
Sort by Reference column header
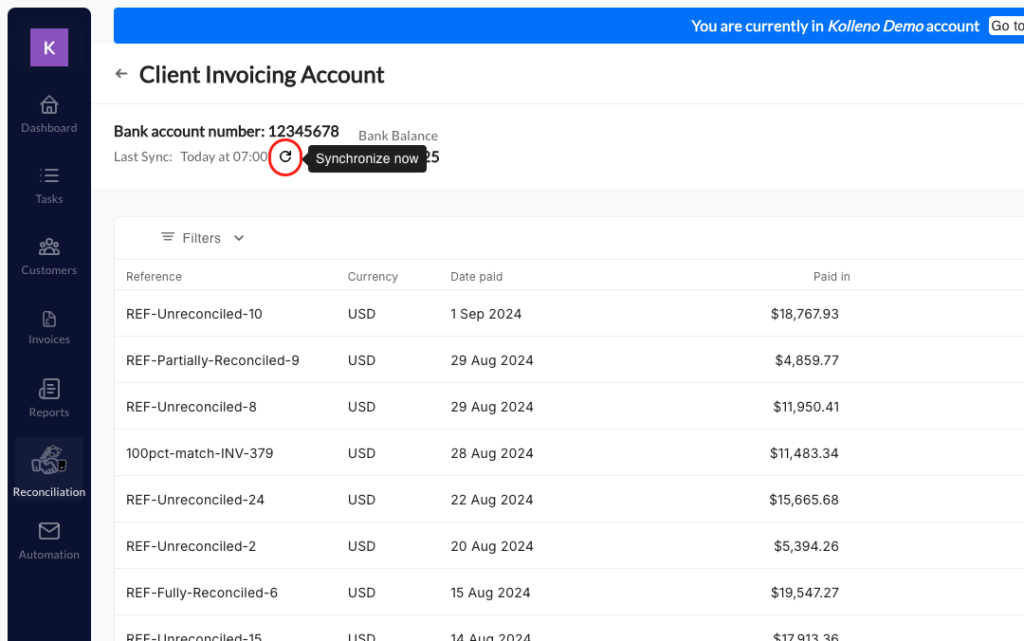[154, 276]
